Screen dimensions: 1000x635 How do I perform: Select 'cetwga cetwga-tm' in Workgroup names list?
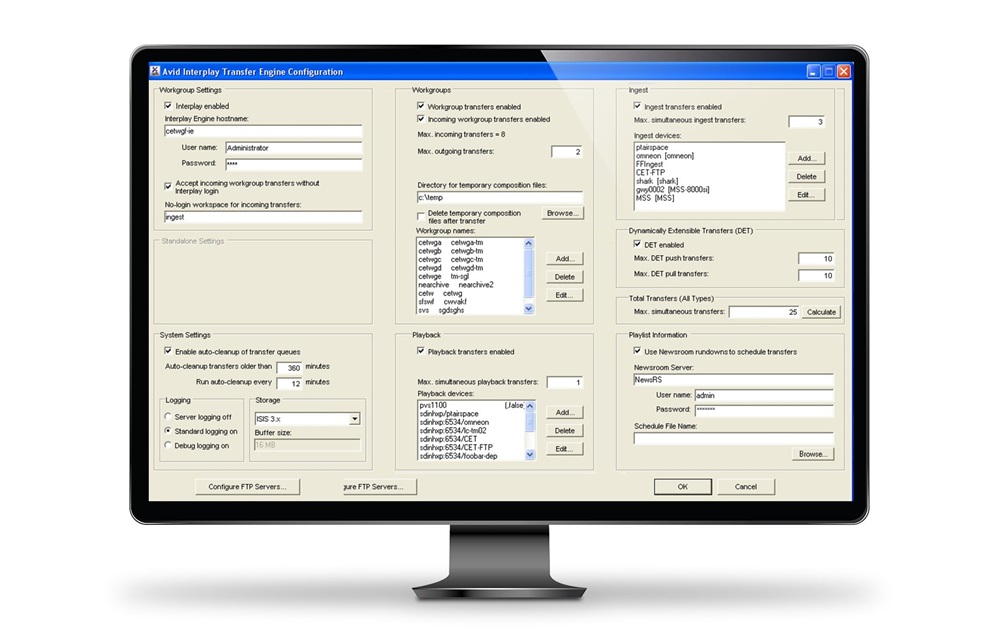(x=451, y=243)
